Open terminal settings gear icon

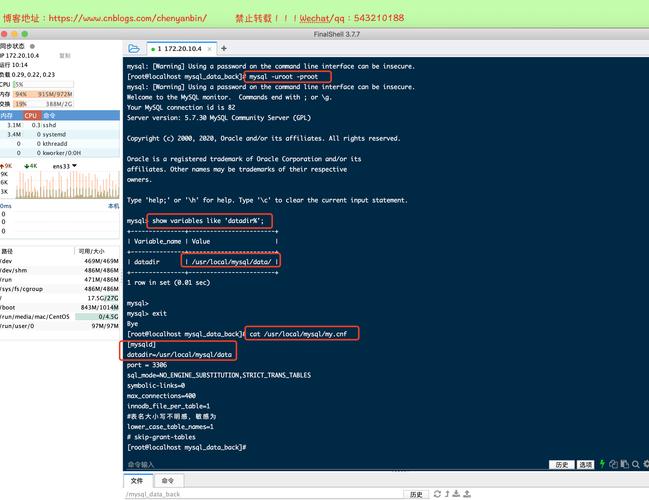pos(646,464)
